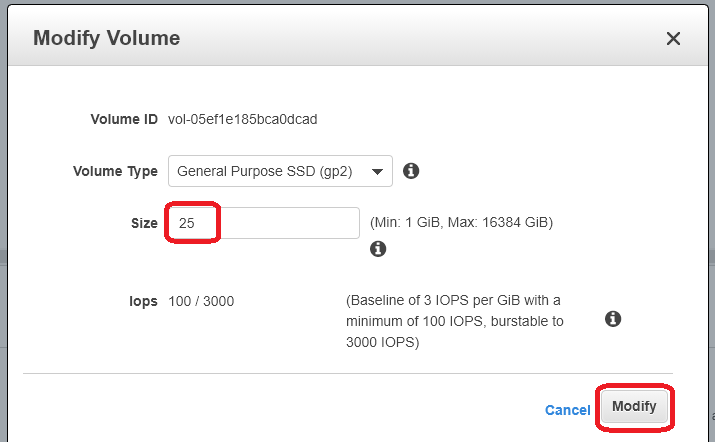
Task: Close the Modify Volume dialog with X
Action: click(x=673, y=39)
